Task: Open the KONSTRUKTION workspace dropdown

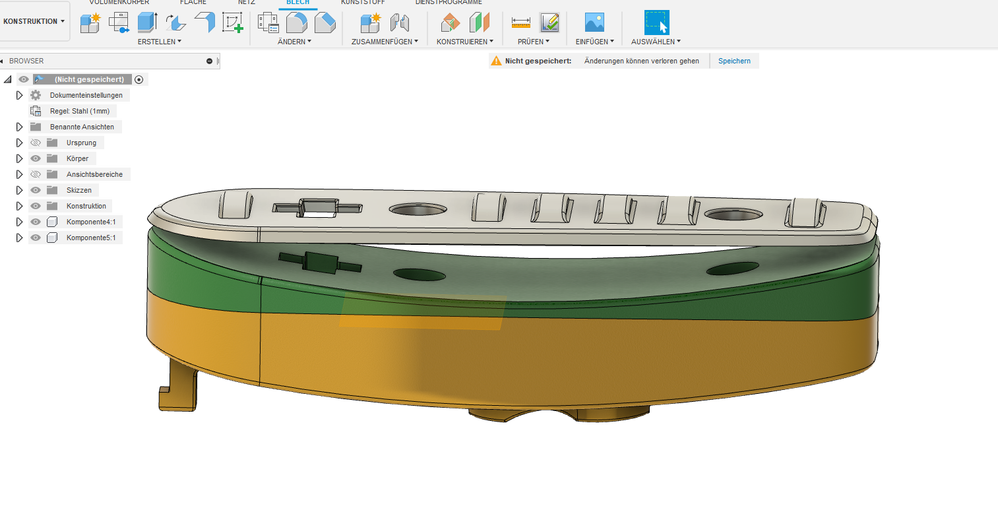Action: point(34,21)
